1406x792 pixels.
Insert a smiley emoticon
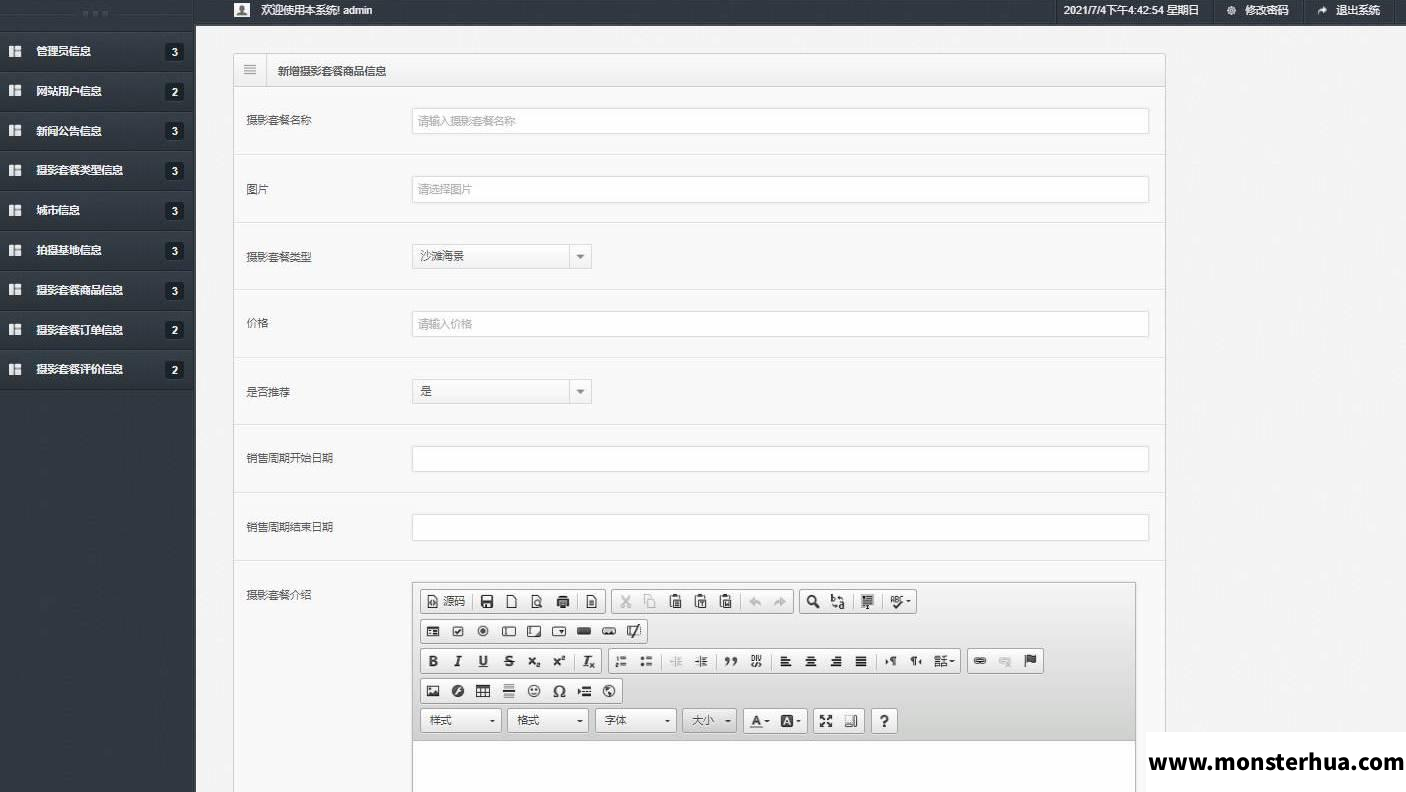point(534,691)
